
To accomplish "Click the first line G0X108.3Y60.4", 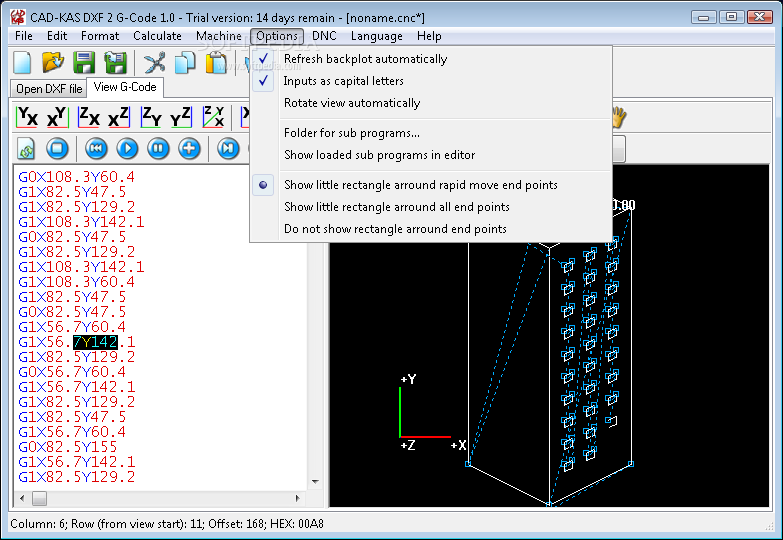I will 76,177.
